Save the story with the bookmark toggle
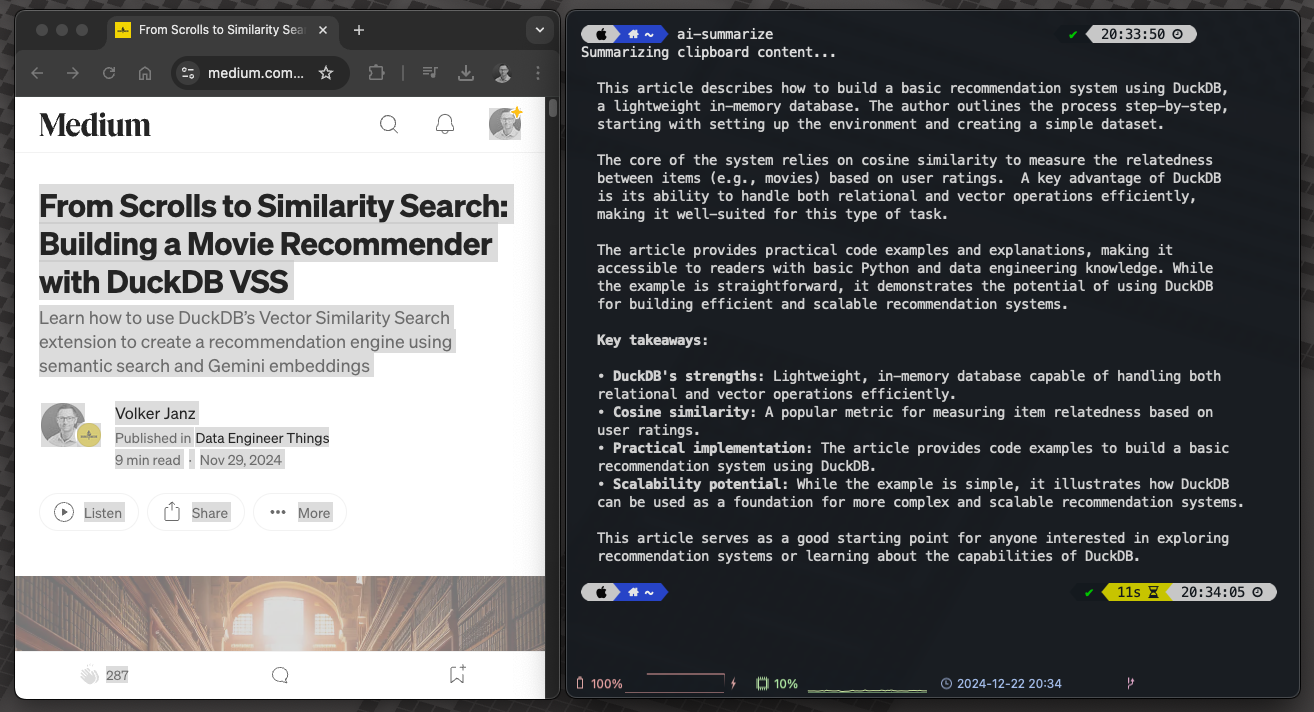 456,675
